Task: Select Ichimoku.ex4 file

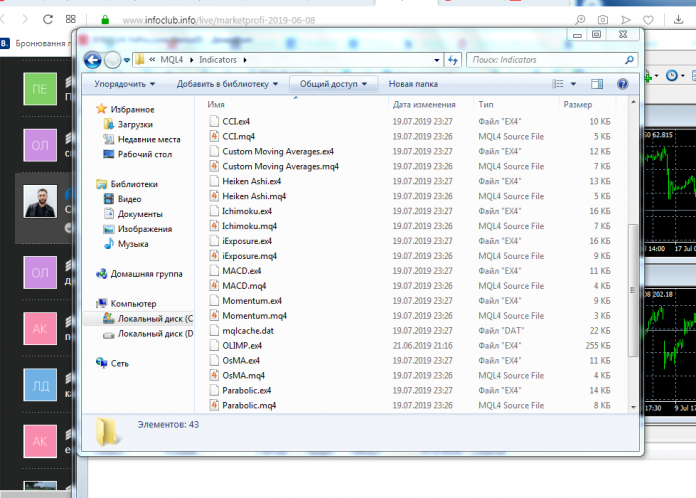Action: click(x=247, y=211)
